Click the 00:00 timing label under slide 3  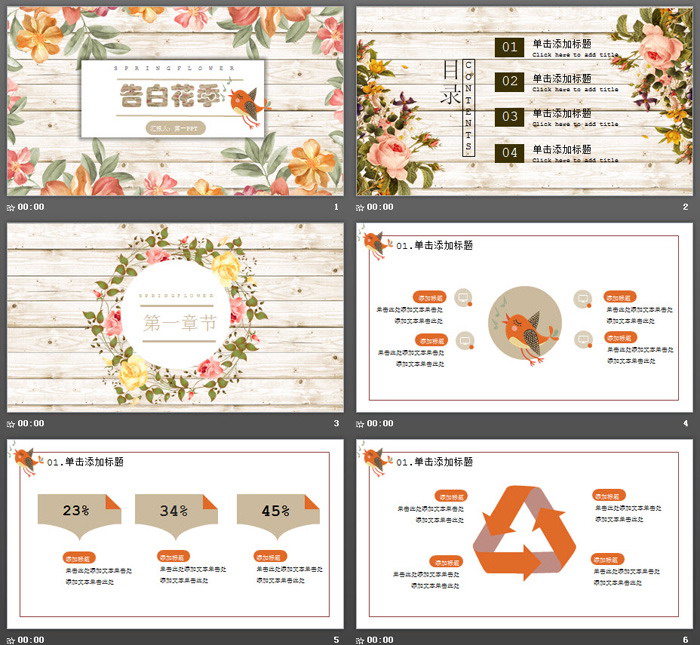pyautogui.click(x=31, y=423)
